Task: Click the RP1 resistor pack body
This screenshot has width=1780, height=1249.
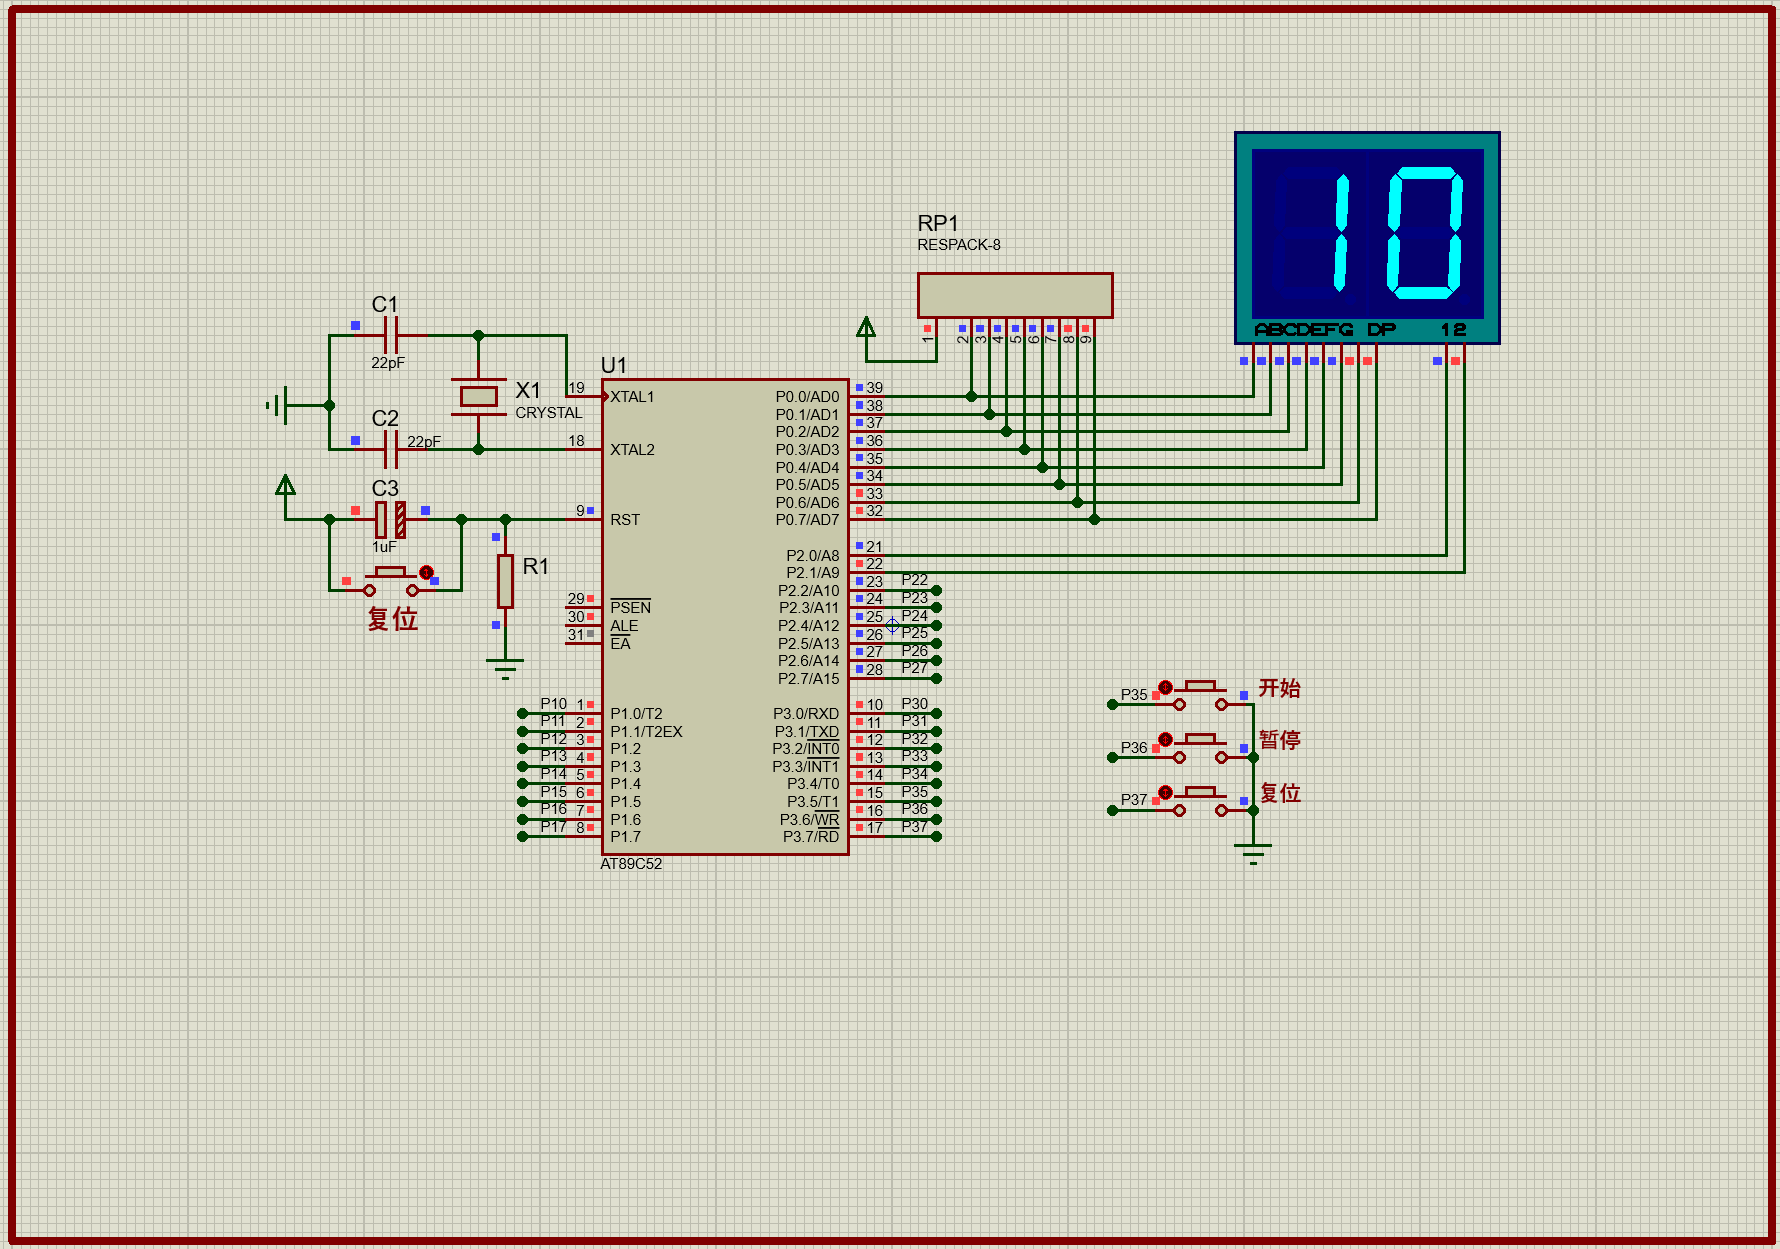Action: (1015, 295)
